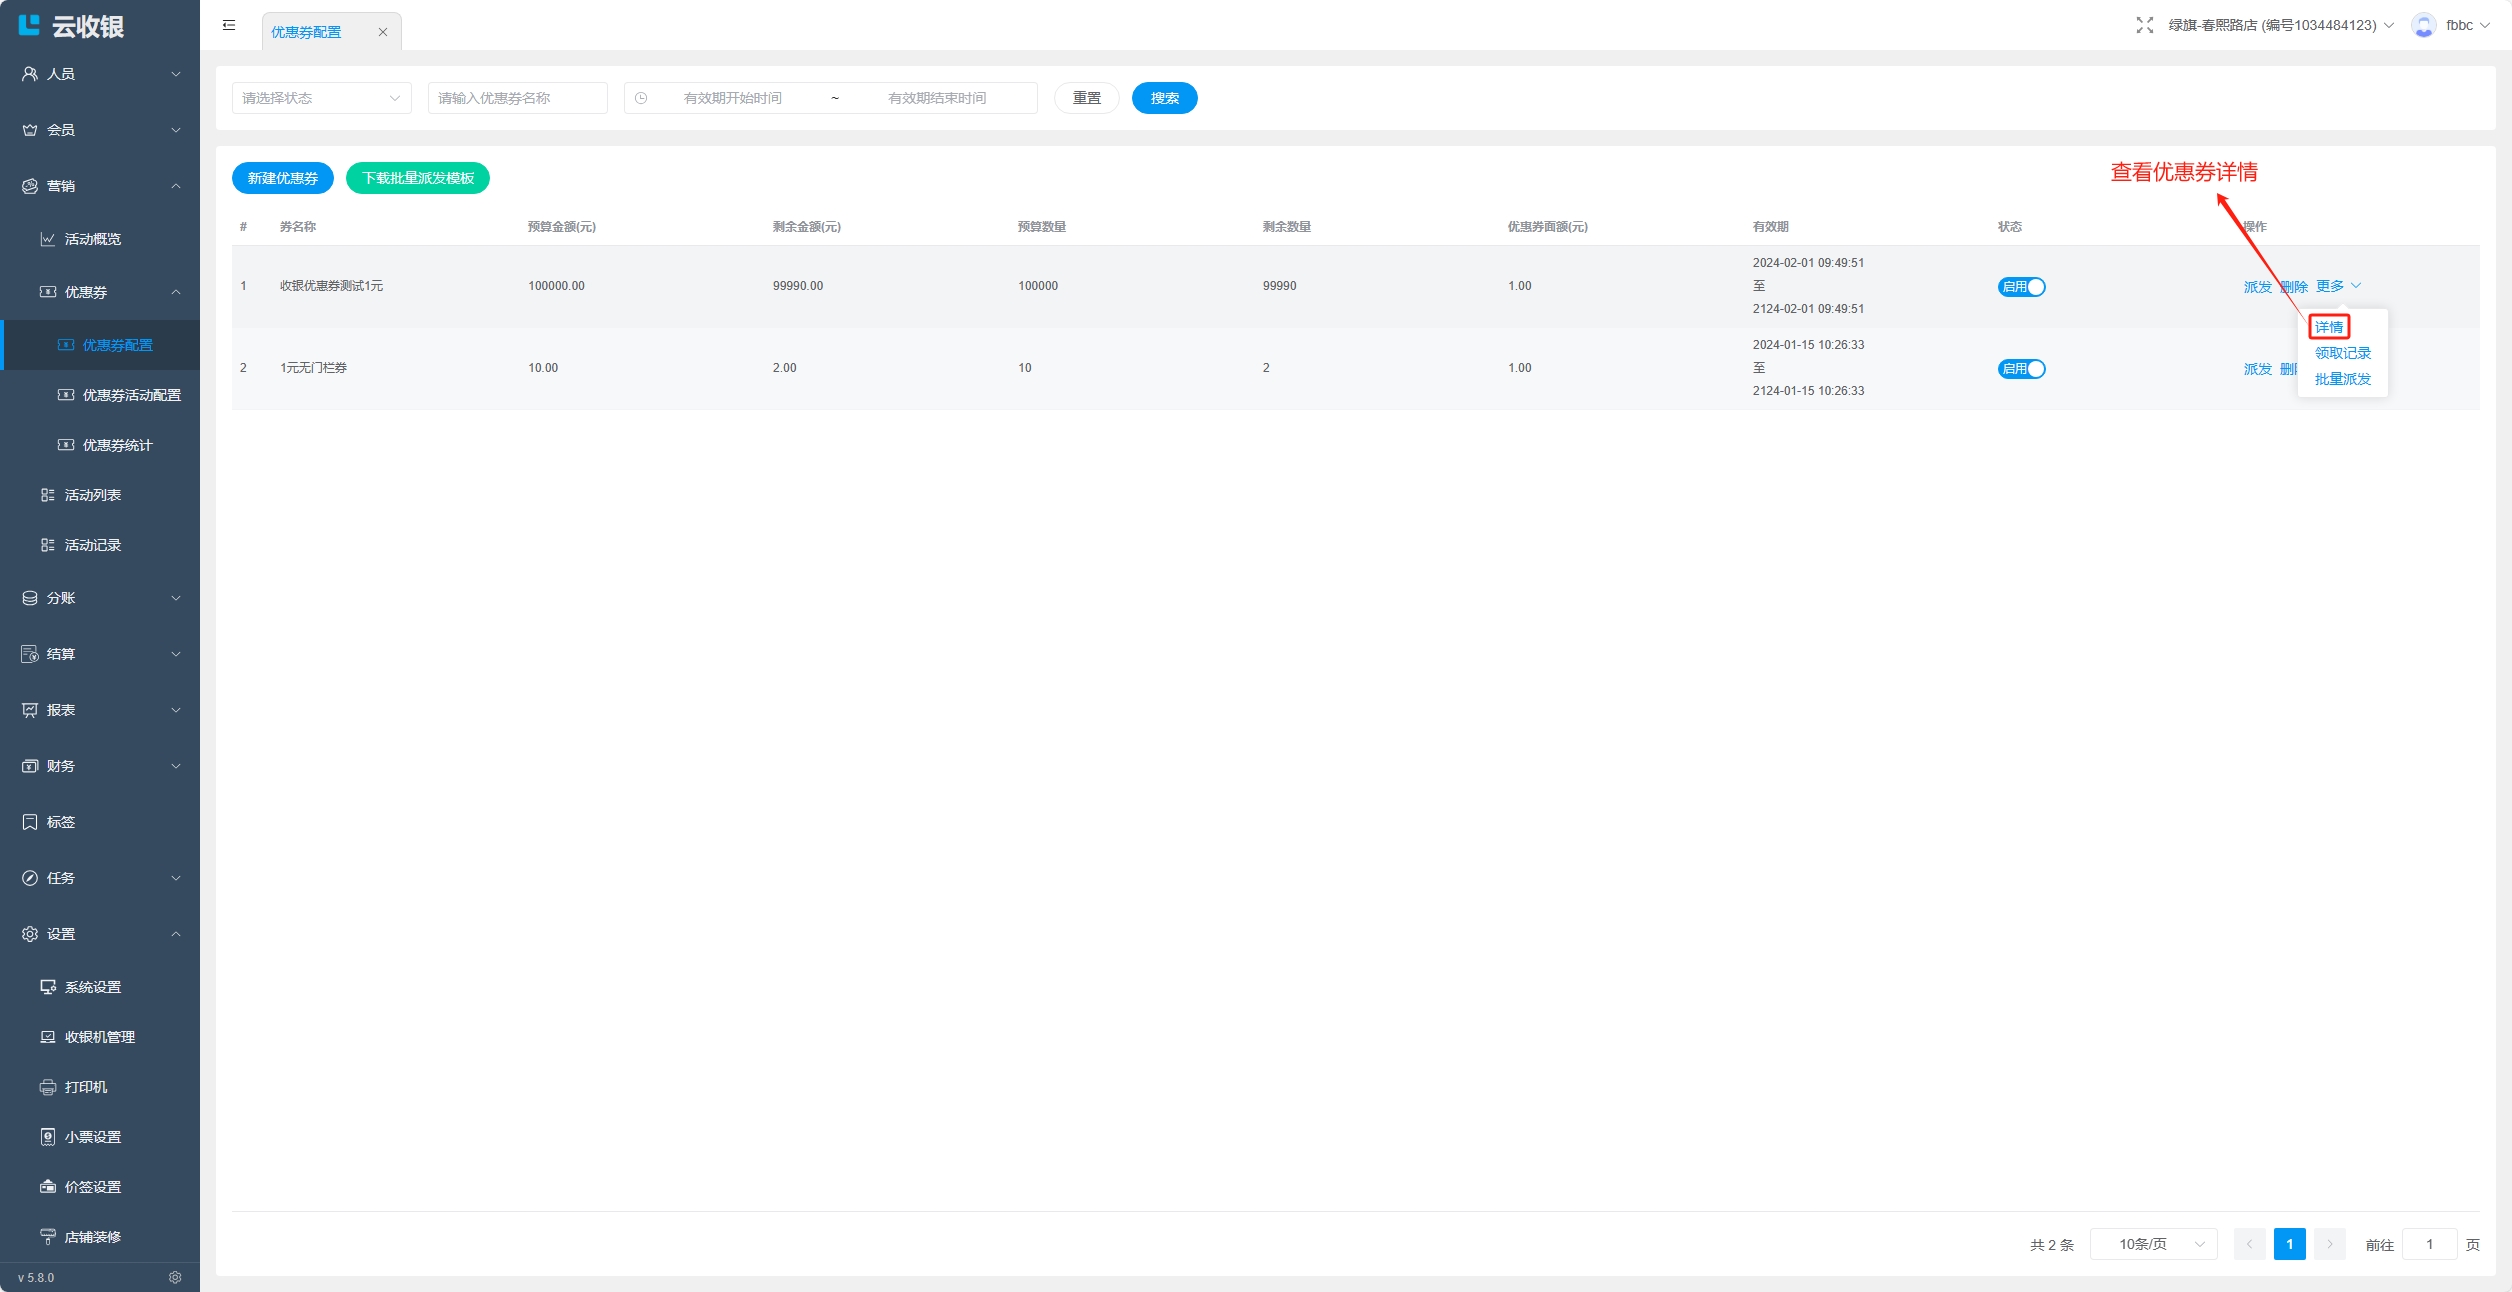
Task: Choose 批量派发 in the dropdown menu
Action: [2342, 379]
